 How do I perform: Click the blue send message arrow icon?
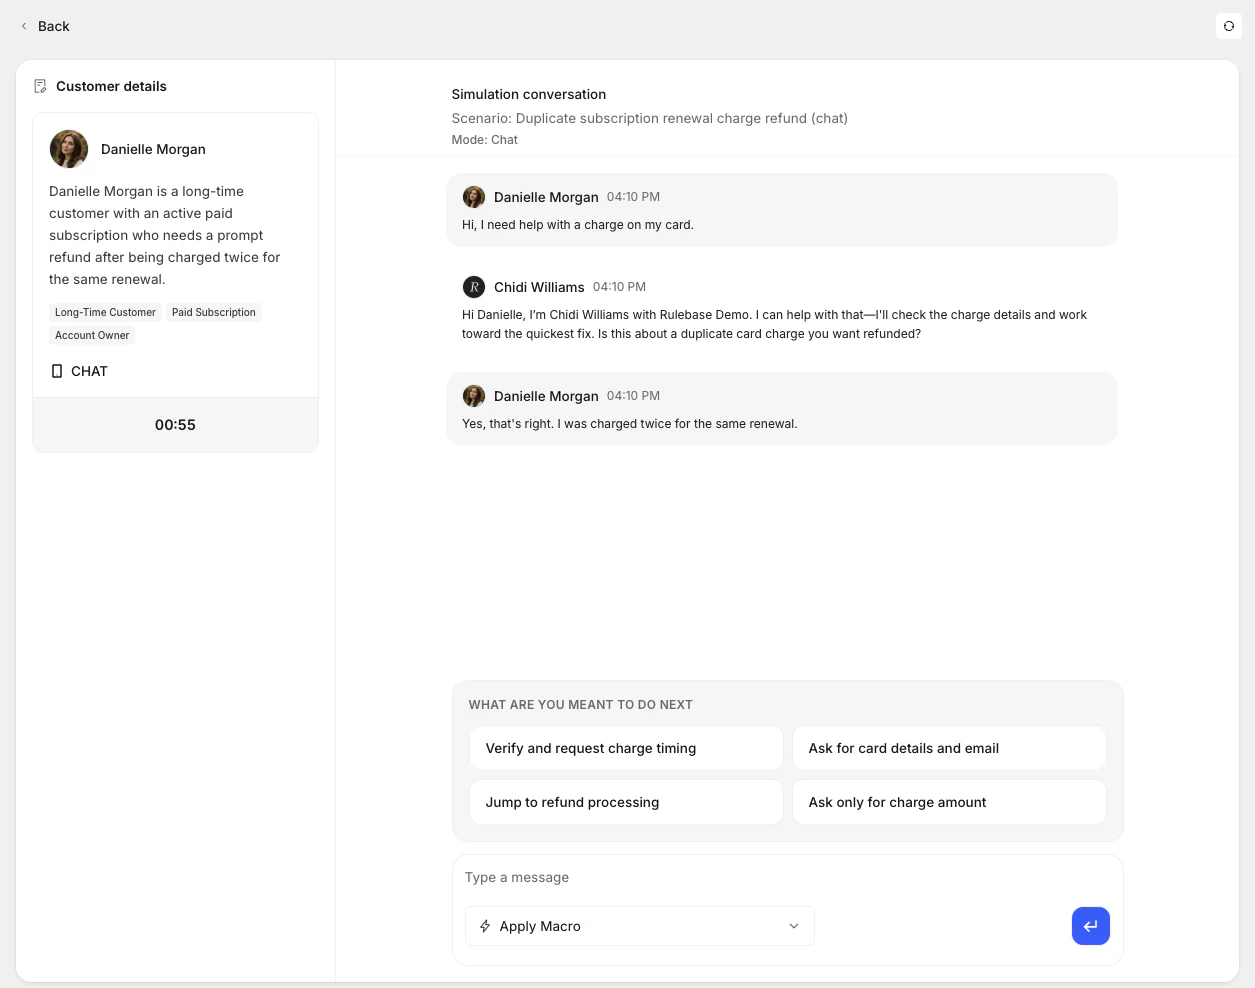1090,926
